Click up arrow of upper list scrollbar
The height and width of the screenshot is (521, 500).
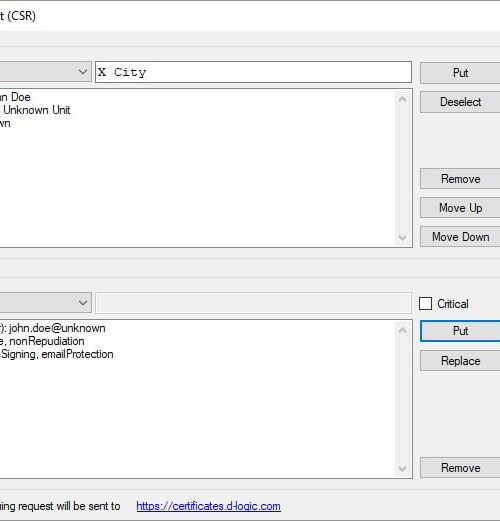pos(402,99)
